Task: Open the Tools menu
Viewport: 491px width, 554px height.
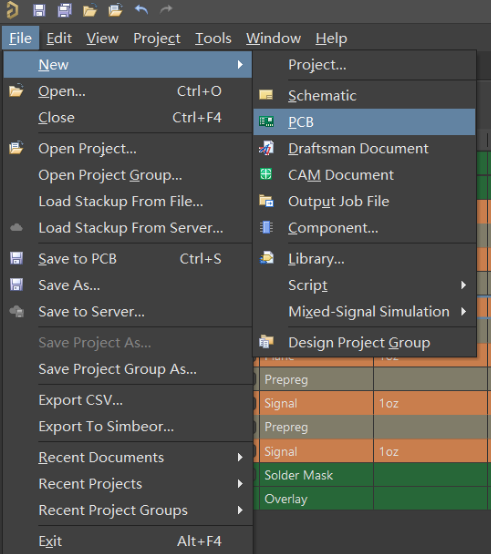Action: pos(213,38)
